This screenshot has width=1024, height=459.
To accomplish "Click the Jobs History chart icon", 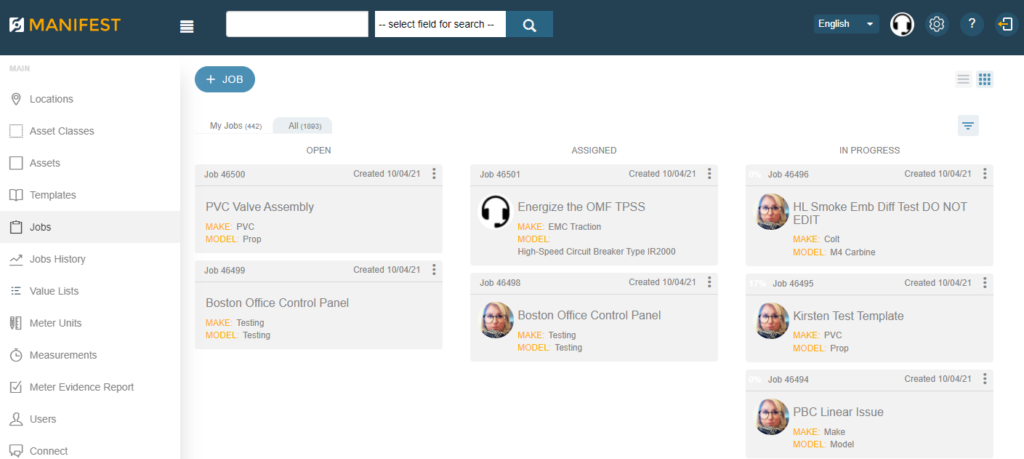I will (16, 259).
